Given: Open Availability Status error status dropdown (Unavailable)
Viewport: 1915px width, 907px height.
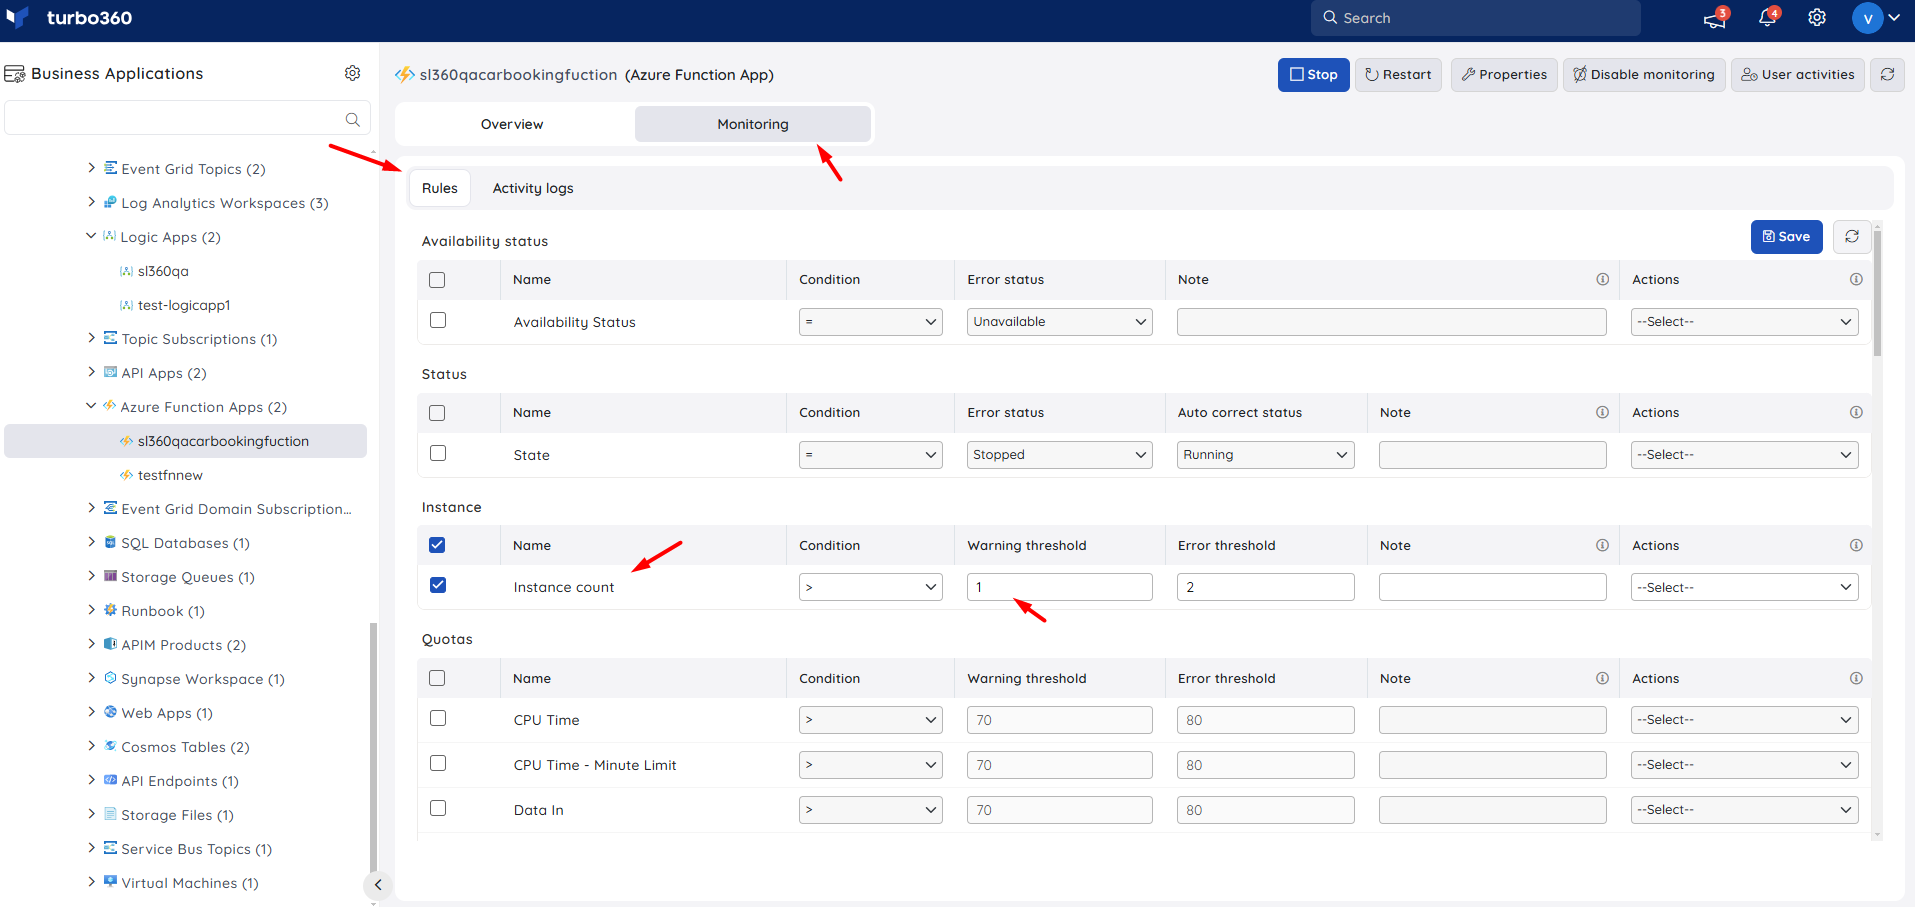Looking at the screenshot, I should (x=1059, y=322).
